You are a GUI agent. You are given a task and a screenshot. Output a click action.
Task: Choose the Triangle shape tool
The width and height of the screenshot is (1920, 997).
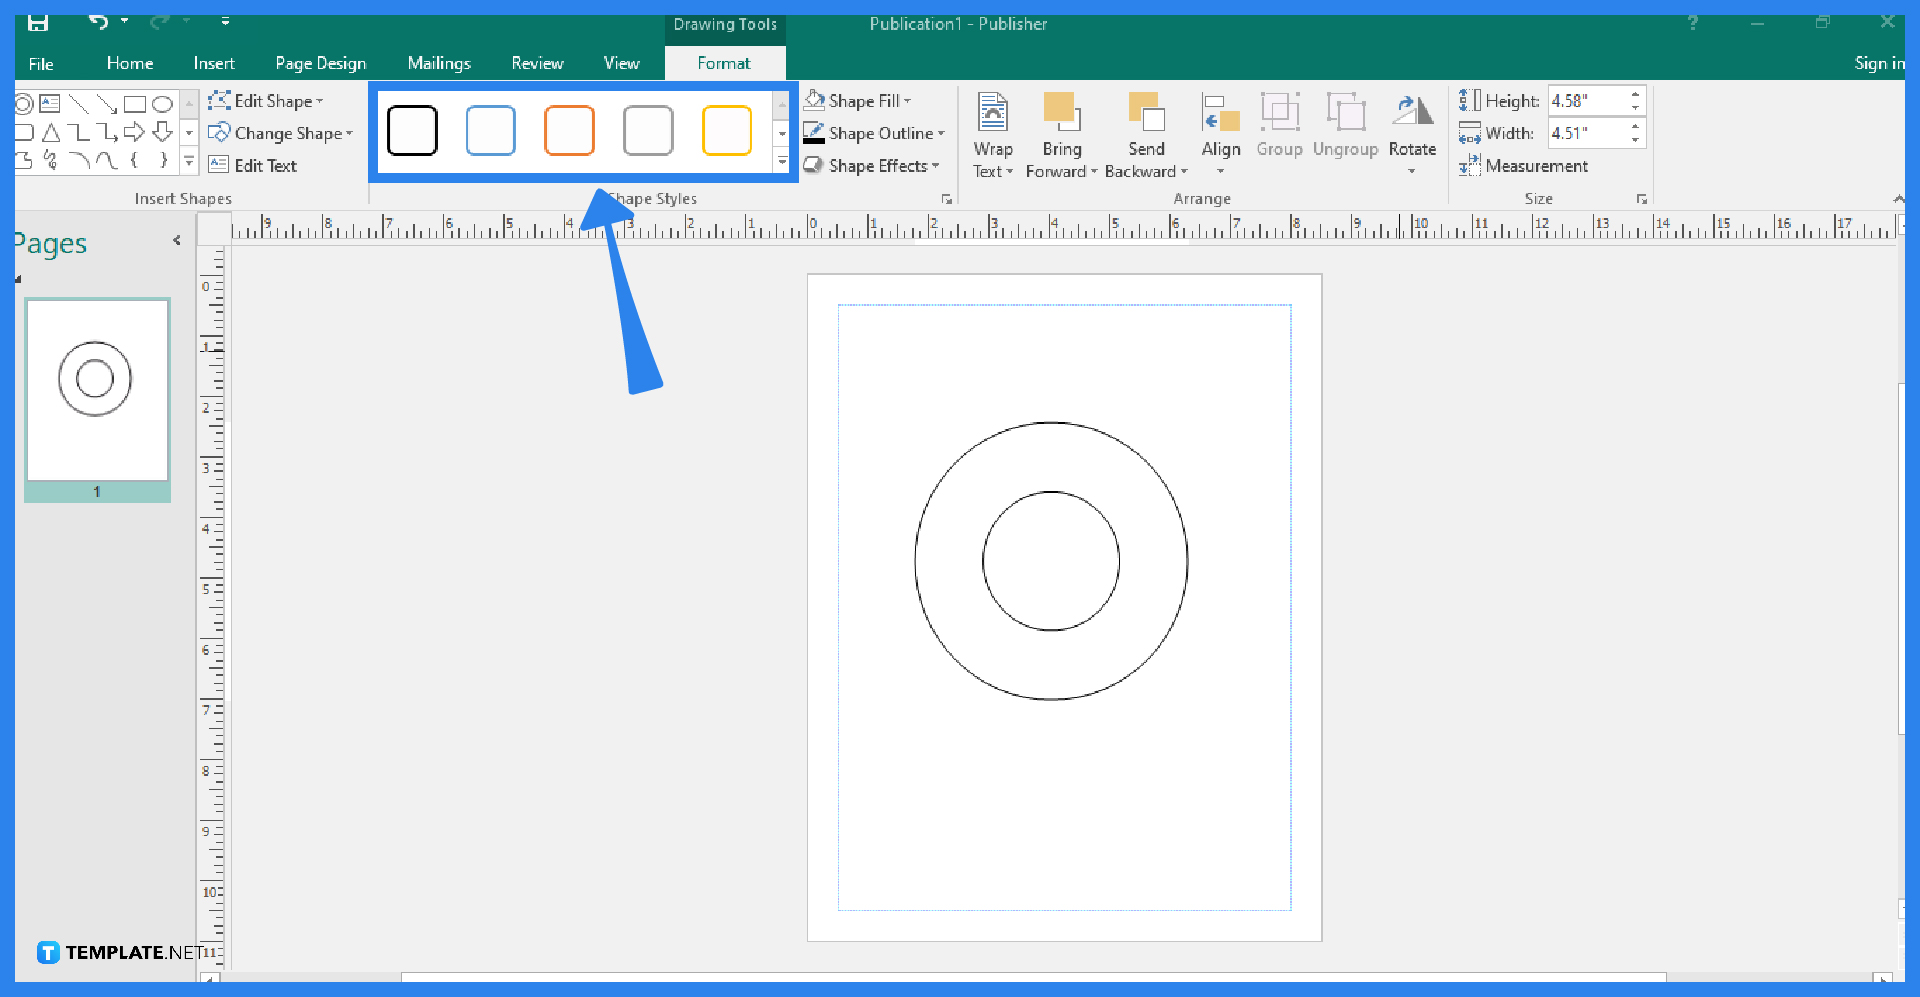51,132
